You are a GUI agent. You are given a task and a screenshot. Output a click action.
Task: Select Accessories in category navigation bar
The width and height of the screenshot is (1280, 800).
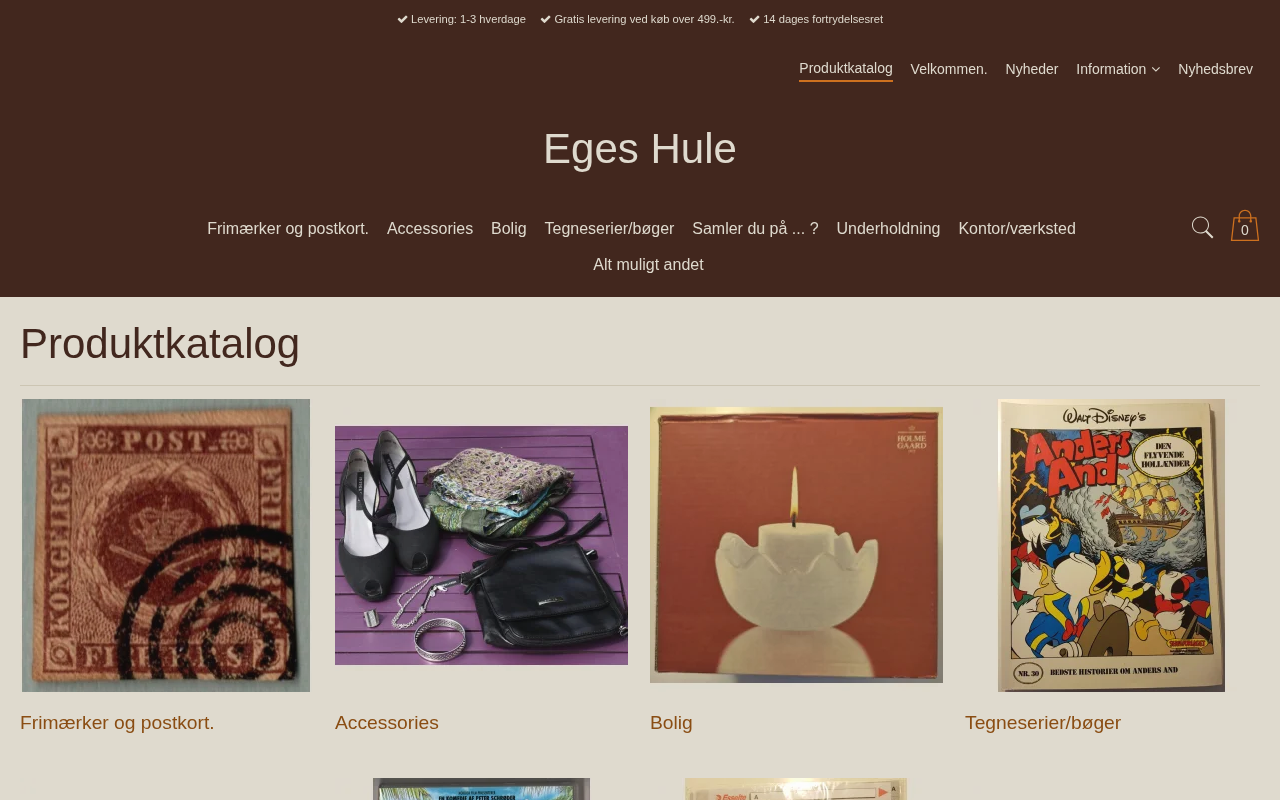point(430,229)
